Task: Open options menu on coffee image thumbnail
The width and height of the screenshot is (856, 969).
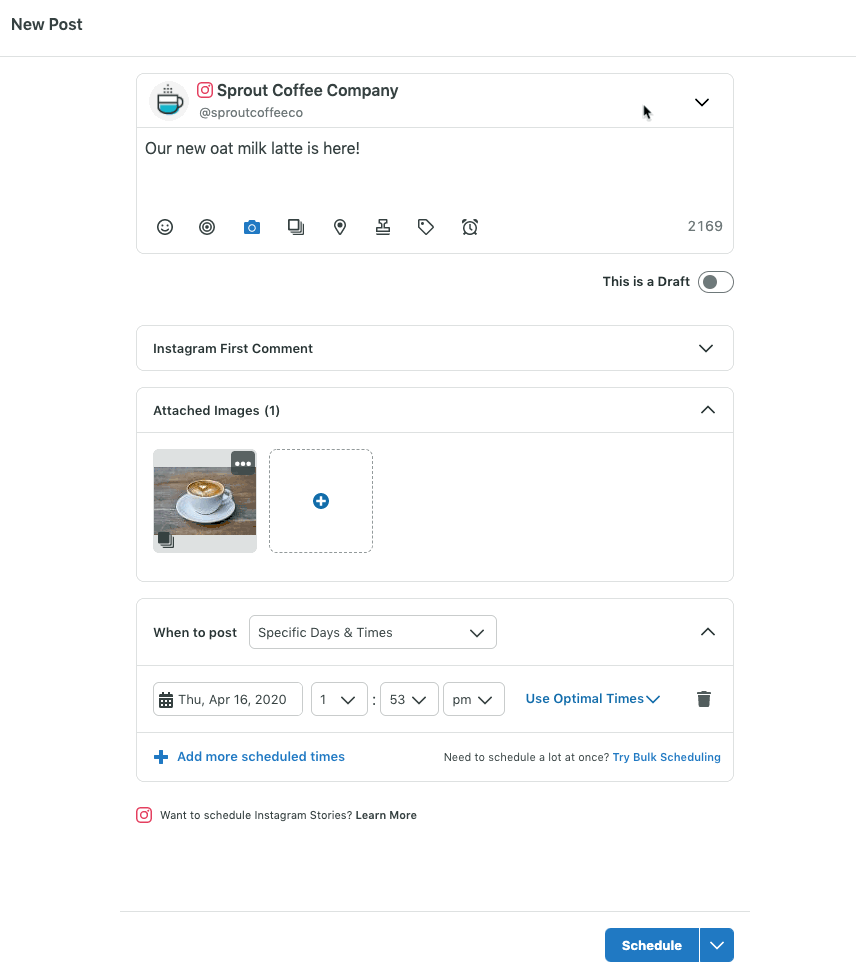Action: [x=243, y=463]
